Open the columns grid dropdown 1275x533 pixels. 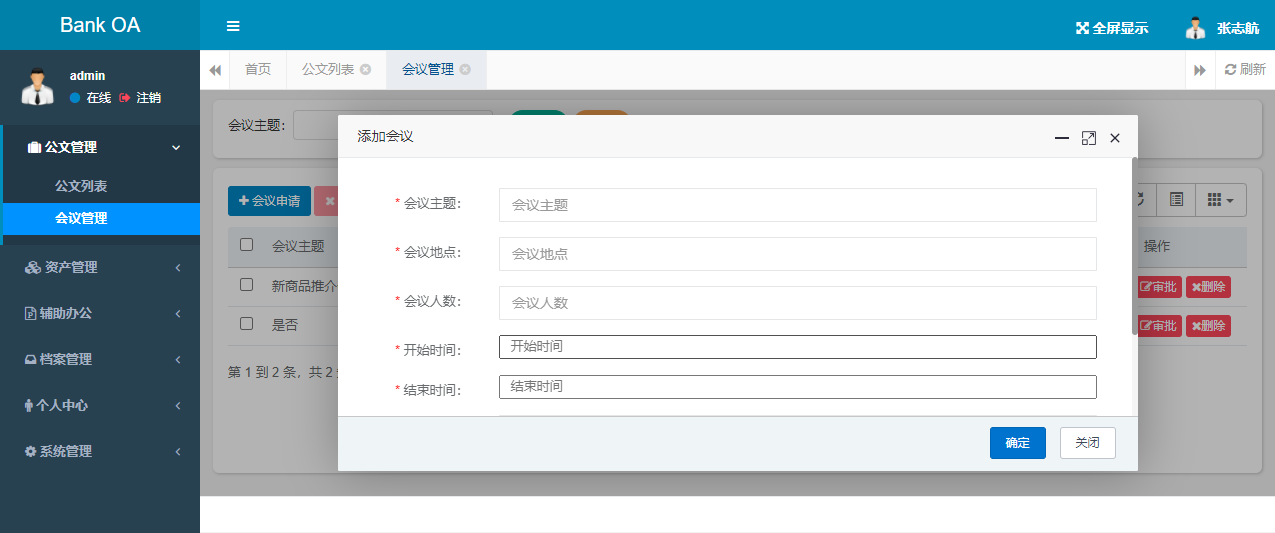click(1221, 200)
